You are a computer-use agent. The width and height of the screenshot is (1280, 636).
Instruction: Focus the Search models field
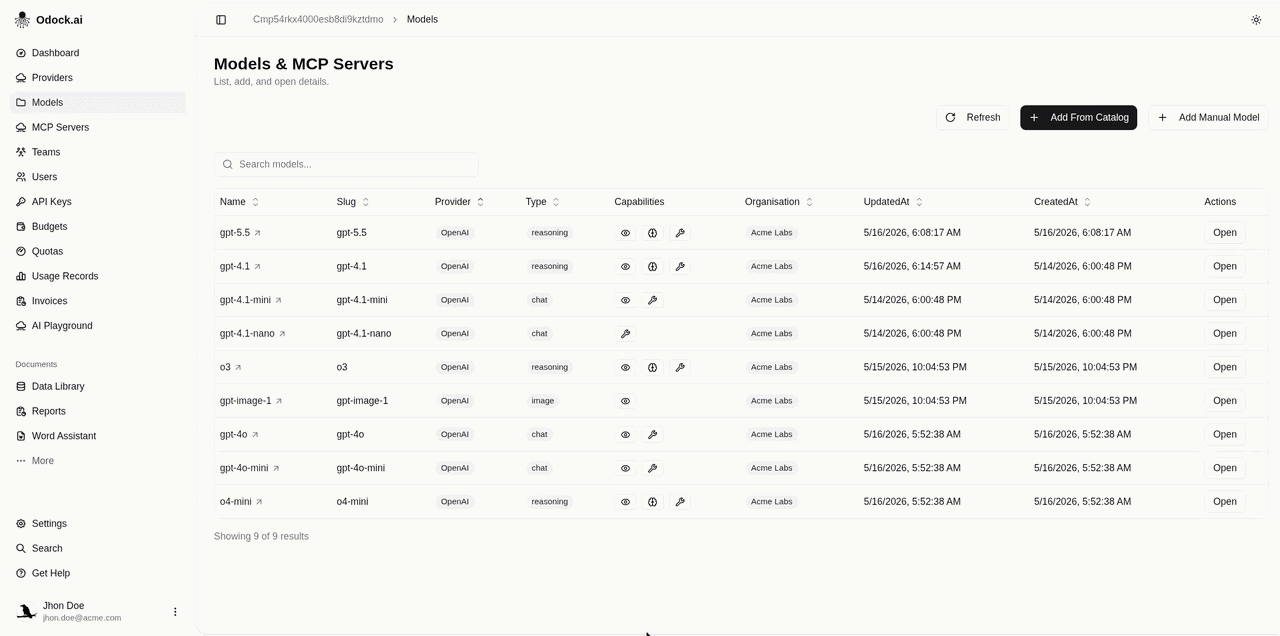[346, 164]
